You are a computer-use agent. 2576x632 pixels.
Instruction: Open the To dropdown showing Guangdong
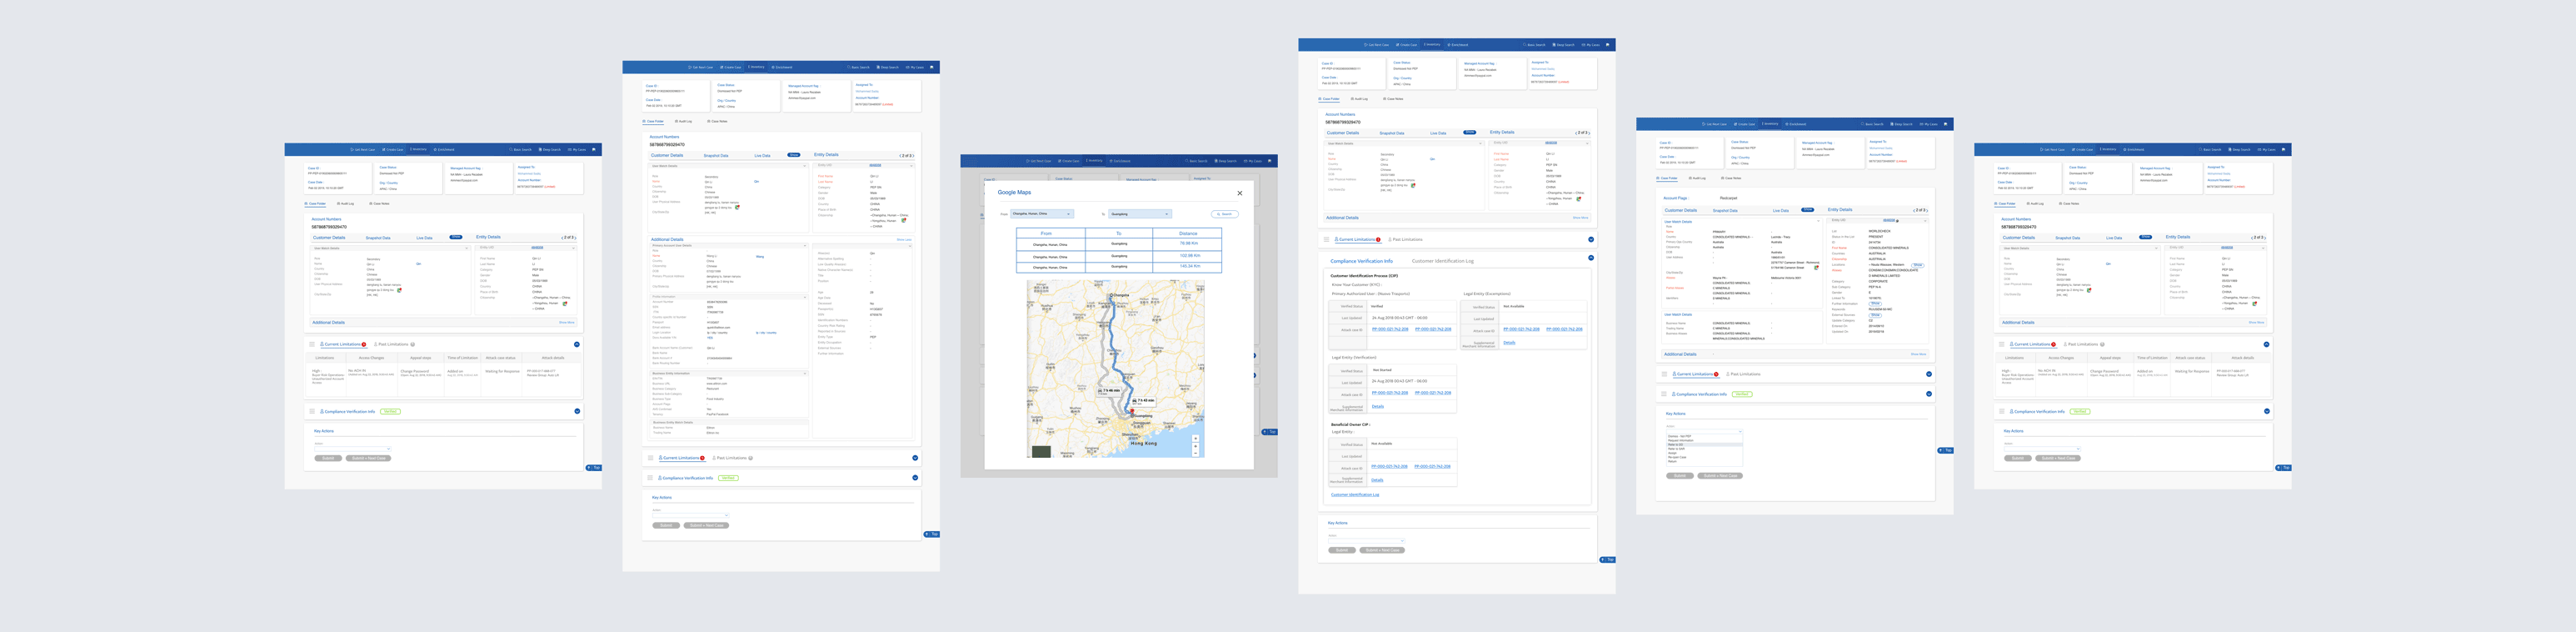coord(1139,214)
